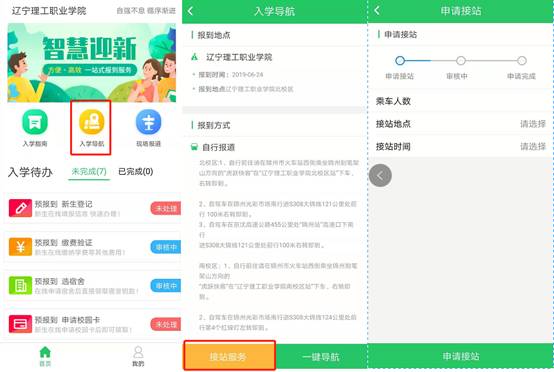The image size is (554, 372).
Task: Go back from 申请接站 screen
Action: 377,11
